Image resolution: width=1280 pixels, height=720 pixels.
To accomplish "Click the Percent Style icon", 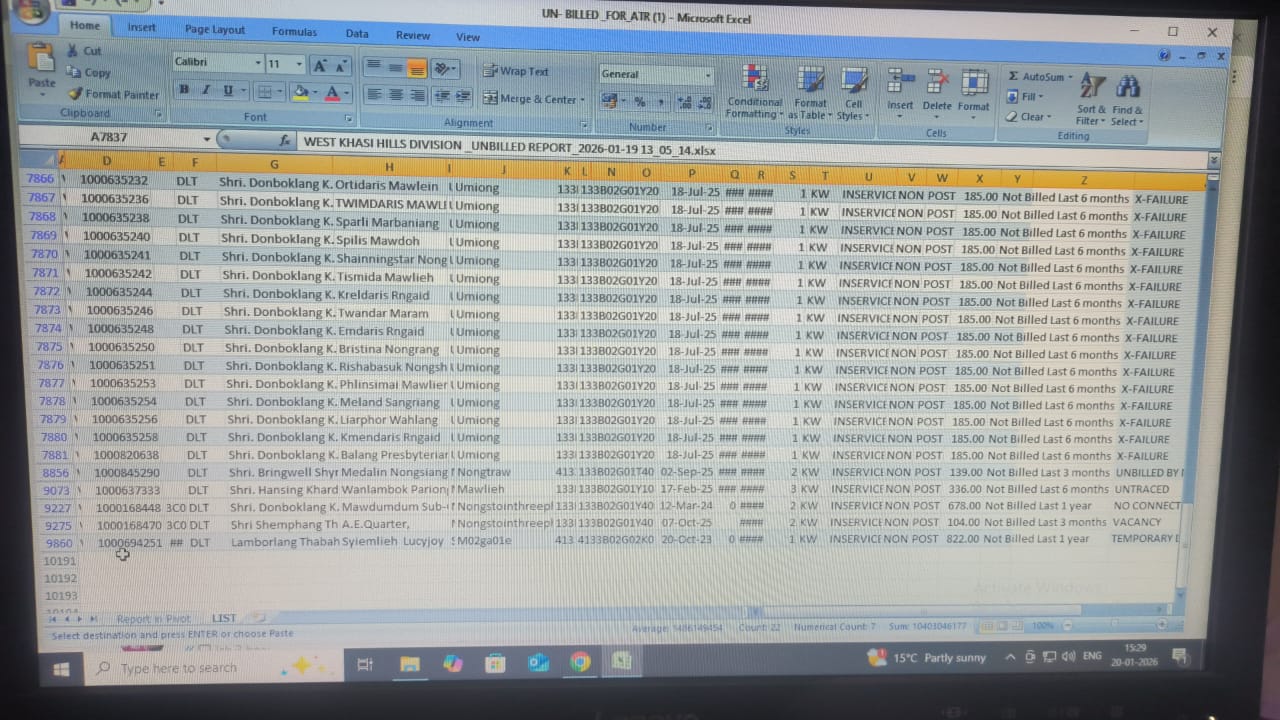I will (639, 101).
